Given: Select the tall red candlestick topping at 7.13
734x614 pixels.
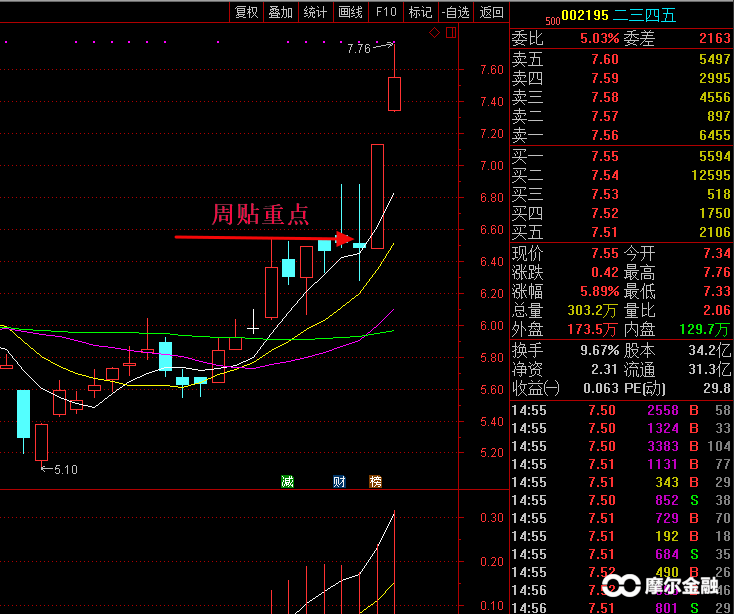Looking at the screenshot, I should pyautogui.click(x=377, y=196).
